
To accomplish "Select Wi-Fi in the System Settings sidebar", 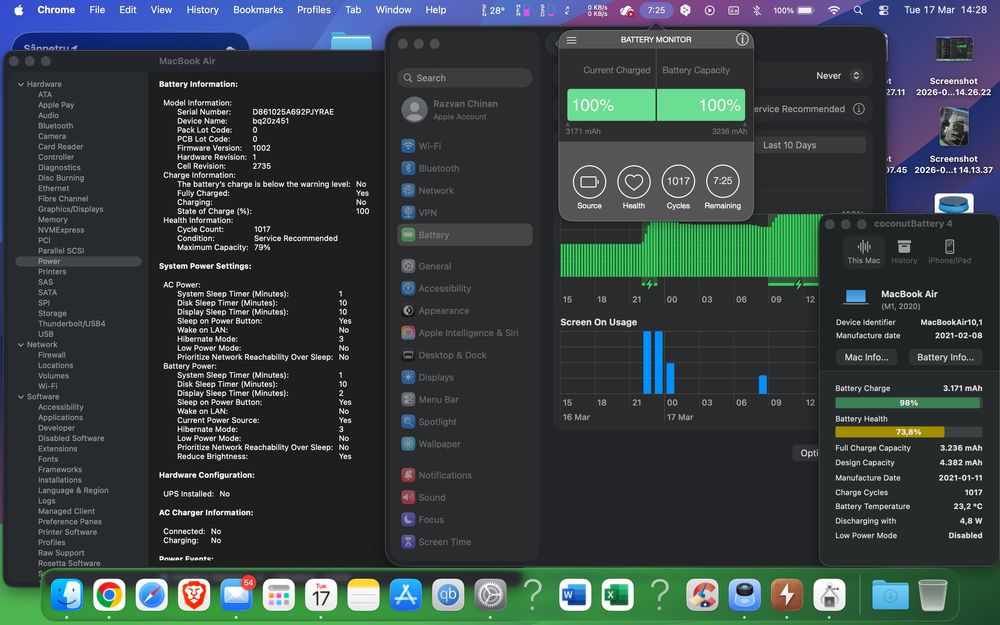I will click(464, 146).
